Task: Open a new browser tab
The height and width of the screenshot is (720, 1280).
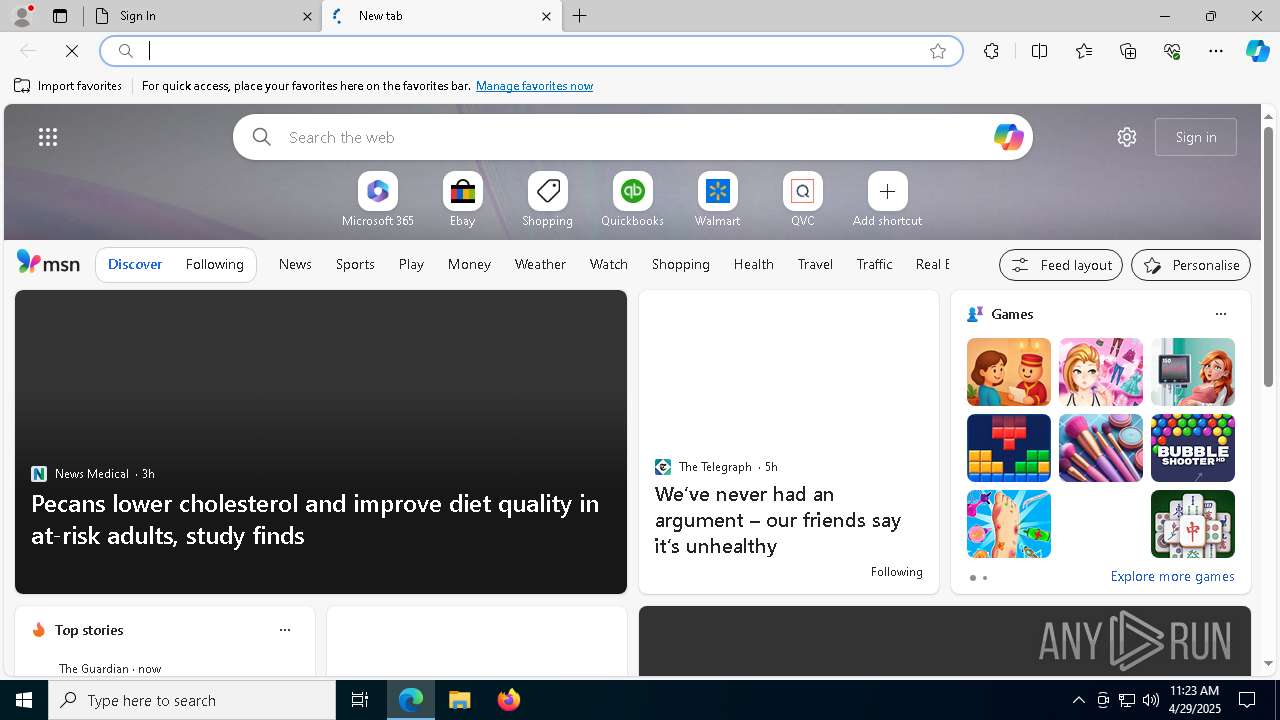Action: tap(580, 16)
